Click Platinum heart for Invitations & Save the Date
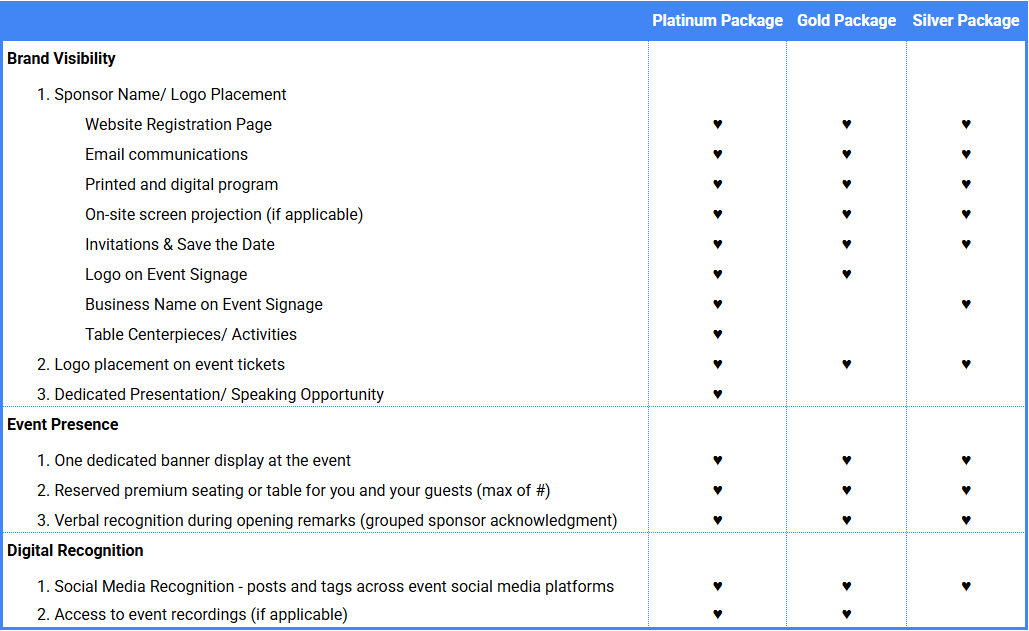The width and height of the screenshot is (1029, 631). tap(717, 244)
